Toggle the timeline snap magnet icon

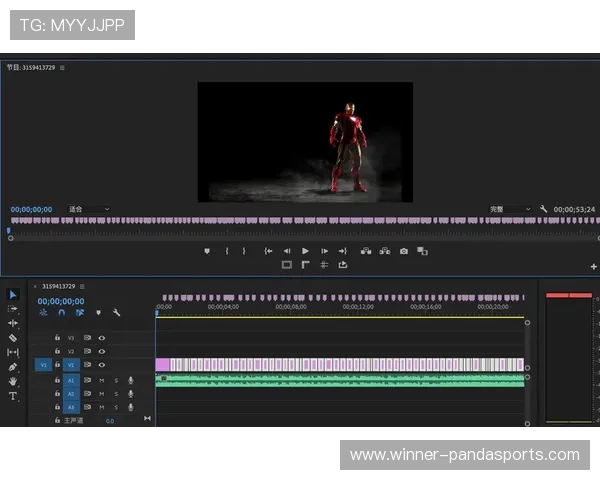point(61,313)
